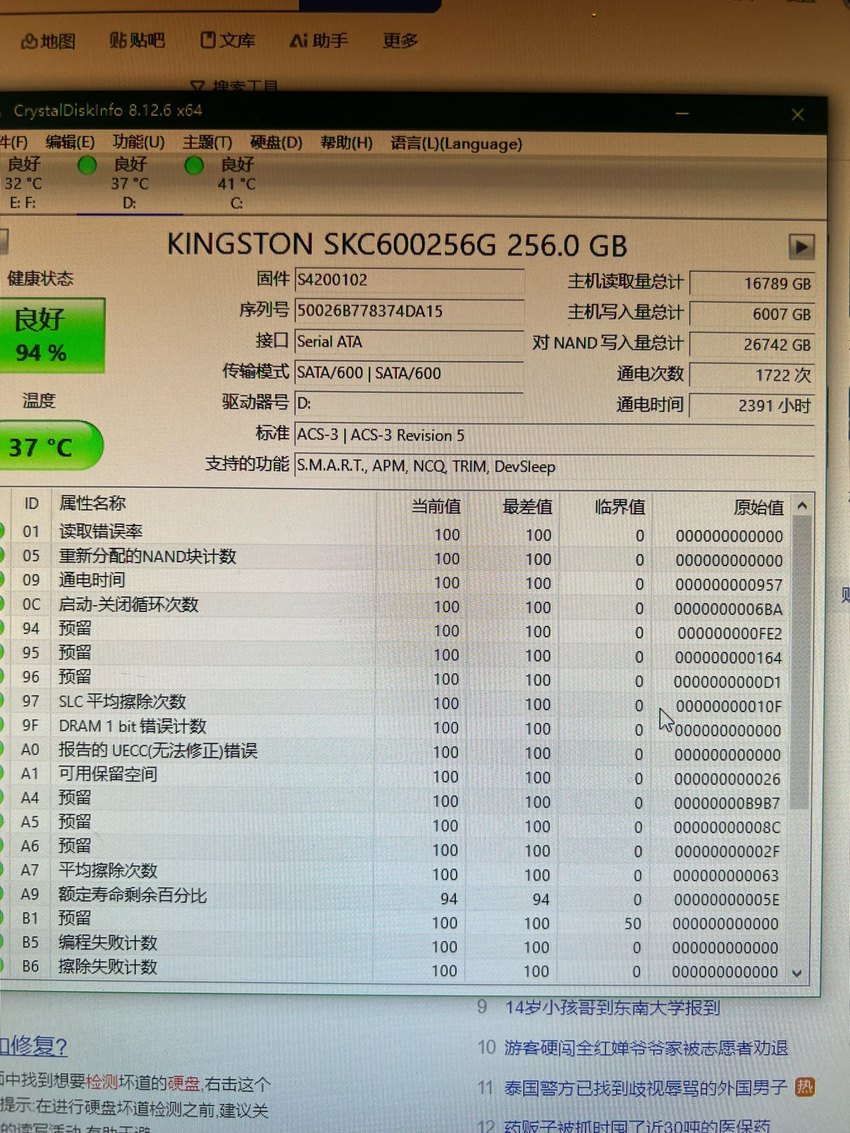The height and width of the screenshot is (1133, 850).
Task: Click the serial number field 50026B778374DA15
Action: pos(409,311)
